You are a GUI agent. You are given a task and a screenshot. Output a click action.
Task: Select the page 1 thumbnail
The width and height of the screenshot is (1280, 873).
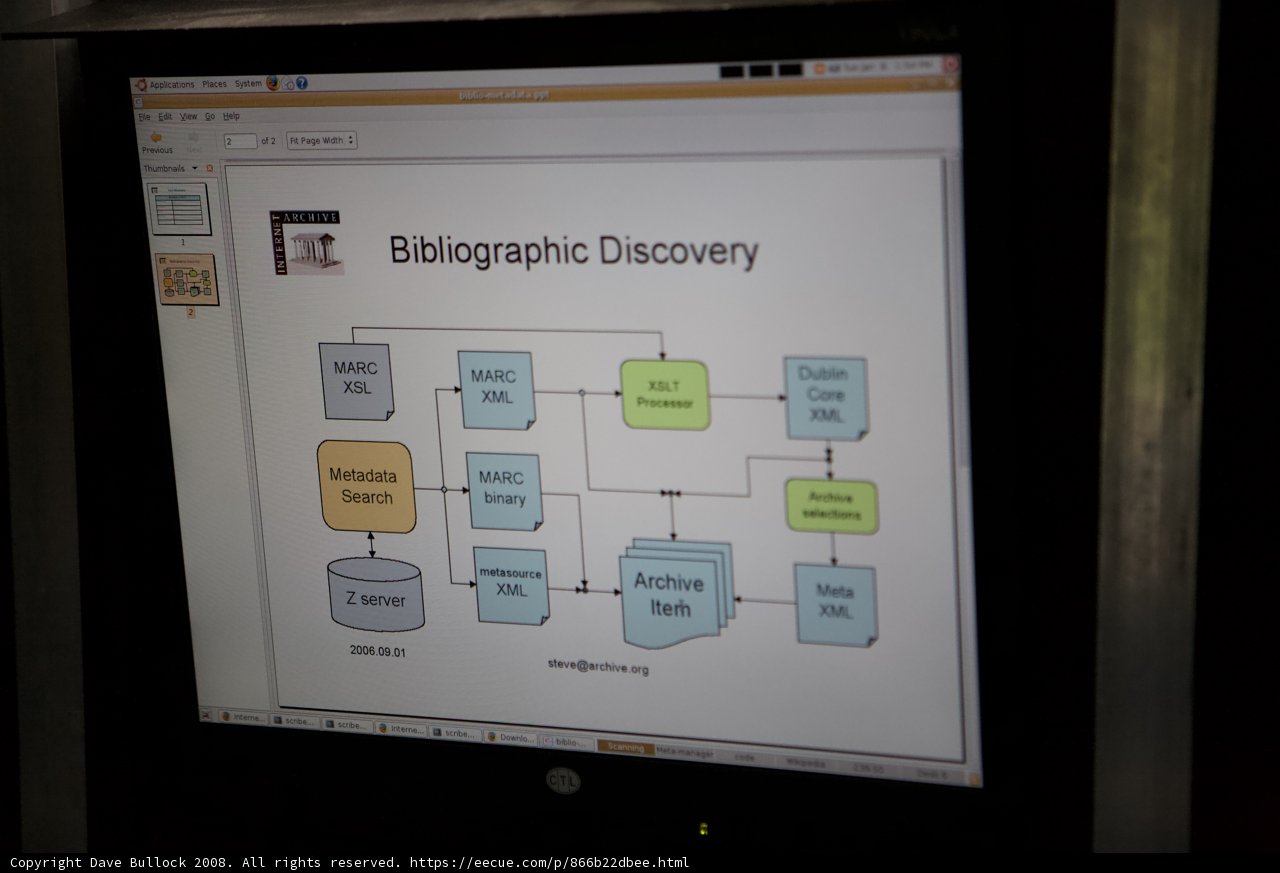(180, 209)
